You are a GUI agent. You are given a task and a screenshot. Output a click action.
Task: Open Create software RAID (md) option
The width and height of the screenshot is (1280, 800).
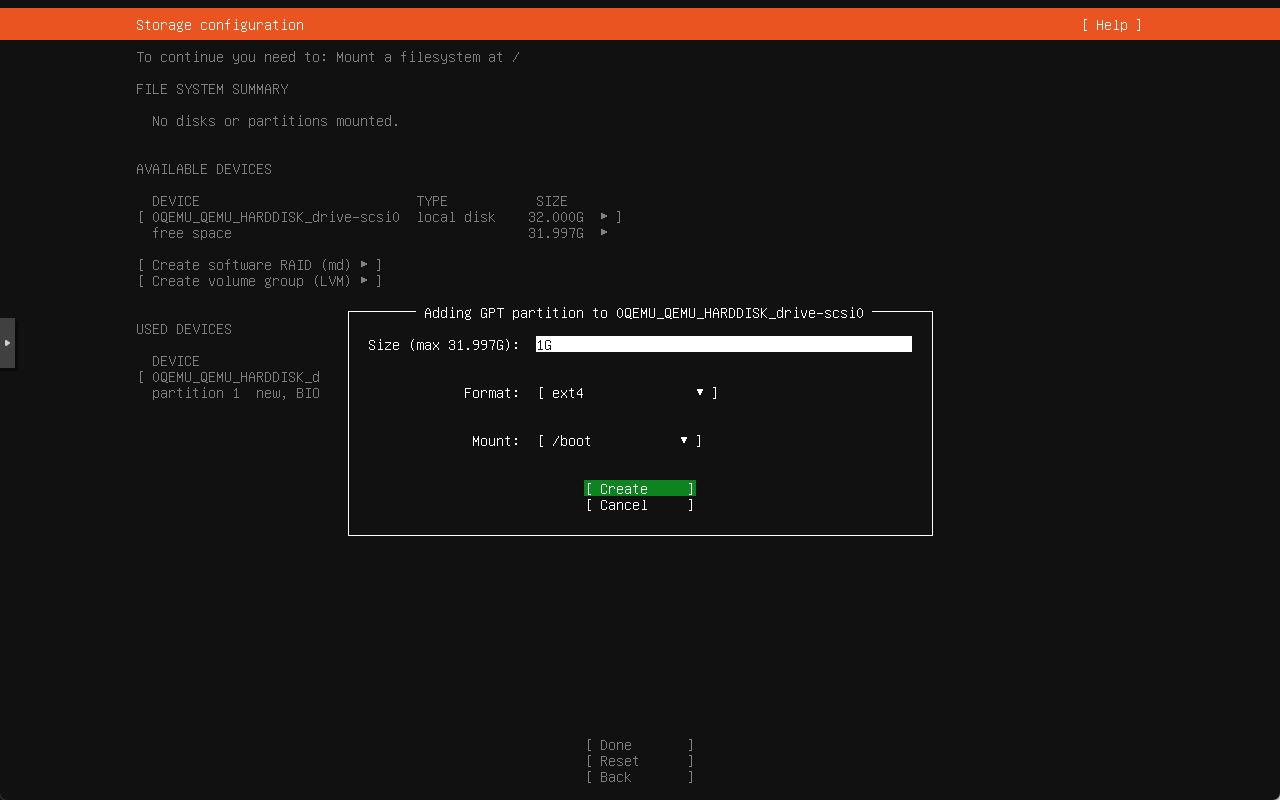tap(260, 265)
